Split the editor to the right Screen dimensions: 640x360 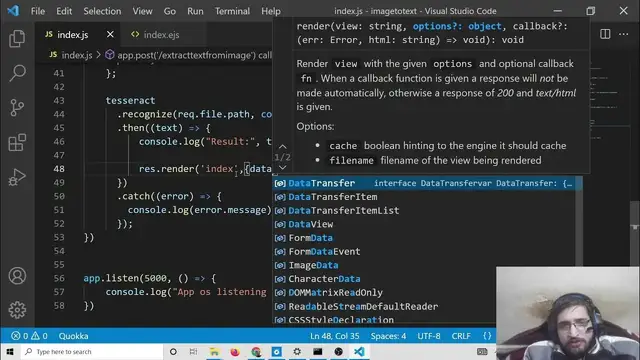click(x=605, y=34)
